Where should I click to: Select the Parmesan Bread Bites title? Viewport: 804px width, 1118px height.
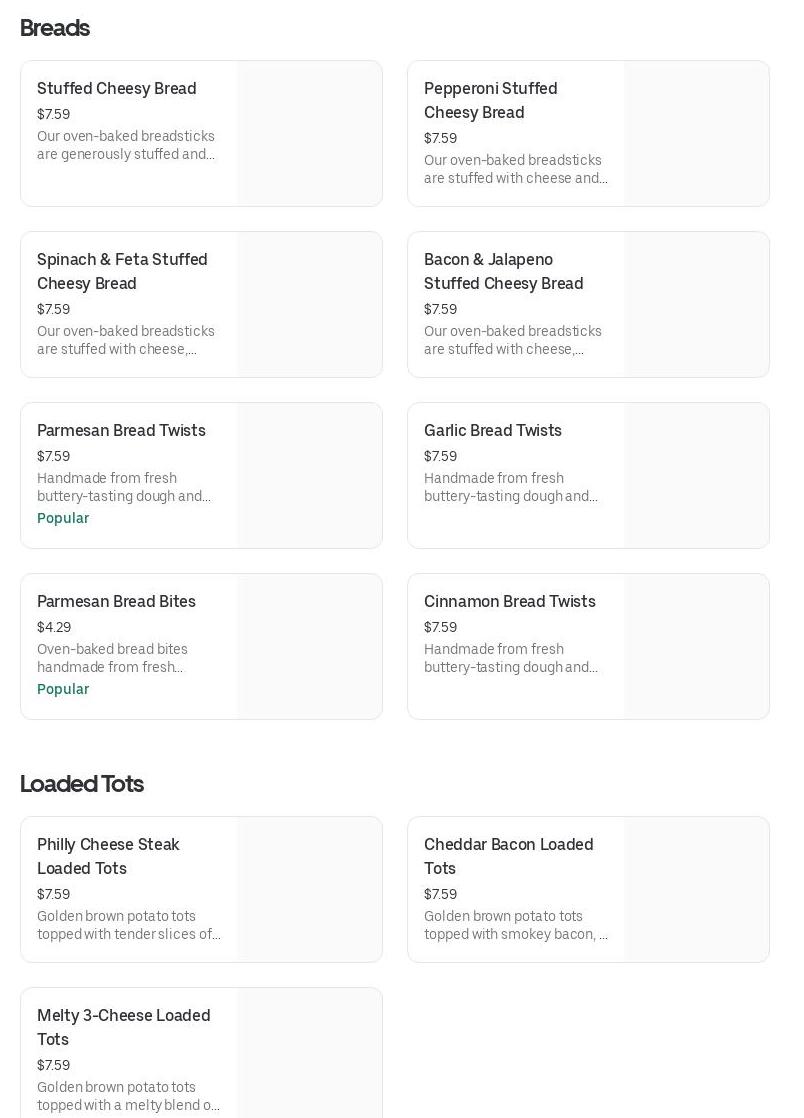click(116, 602)
